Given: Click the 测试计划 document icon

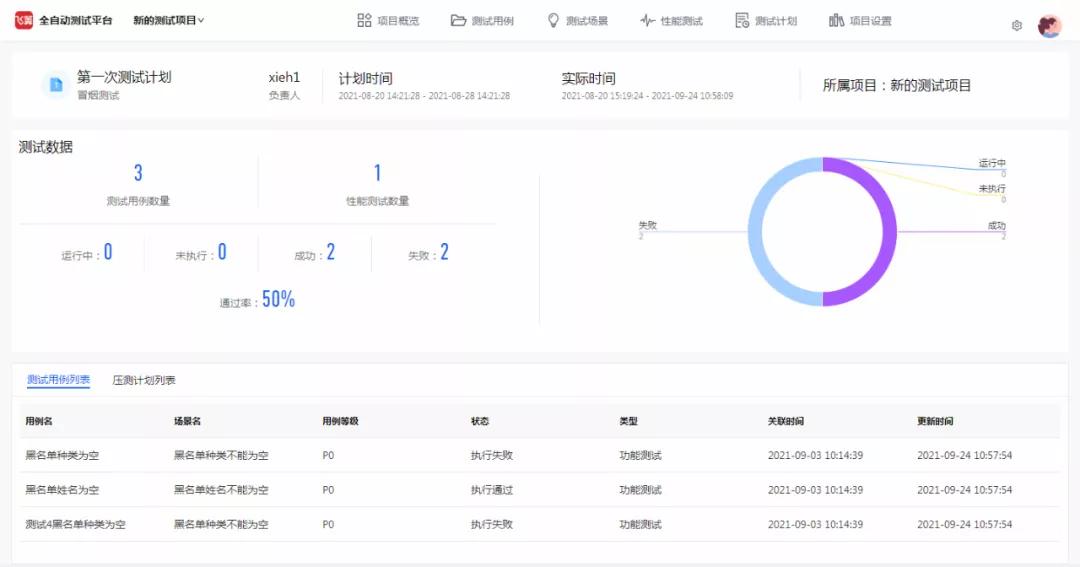Looking at the screenshot, I should 742,21.
